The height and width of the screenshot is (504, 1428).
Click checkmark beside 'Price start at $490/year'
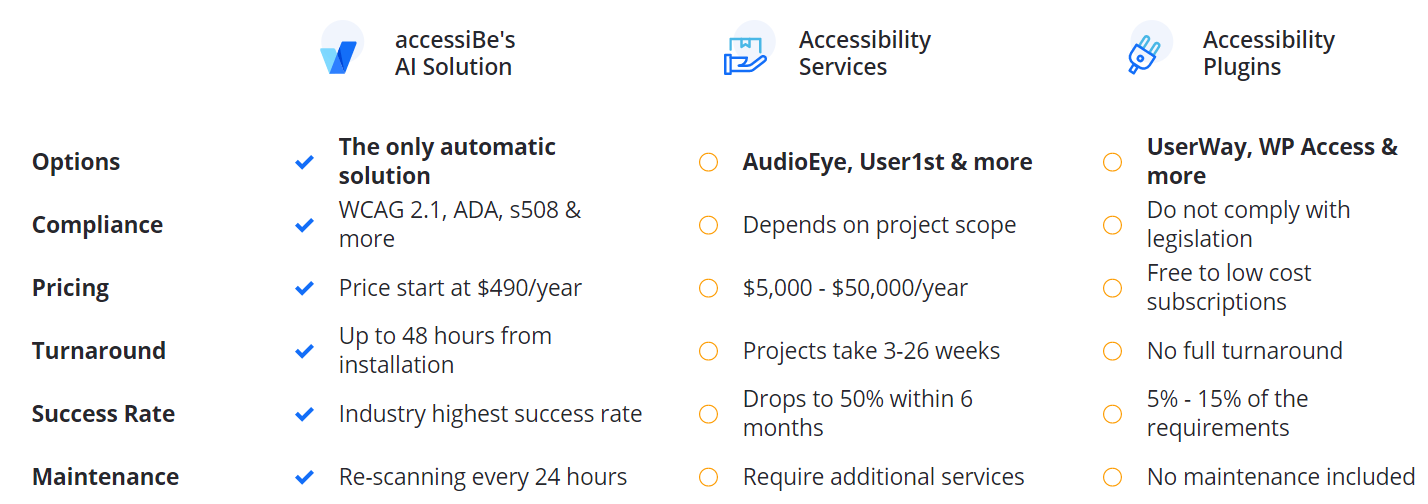305,288
